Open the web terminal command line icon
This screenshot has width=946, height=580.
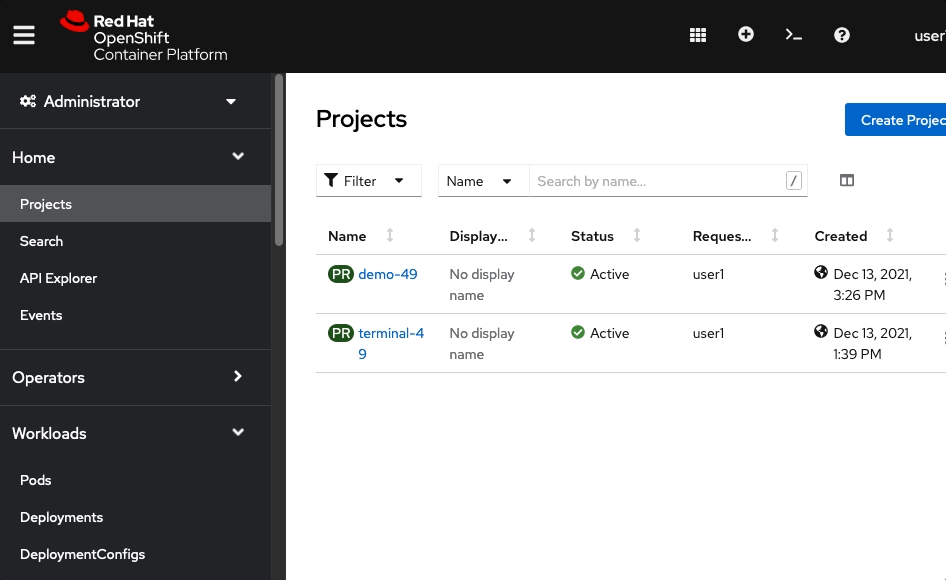coord(793,35)
